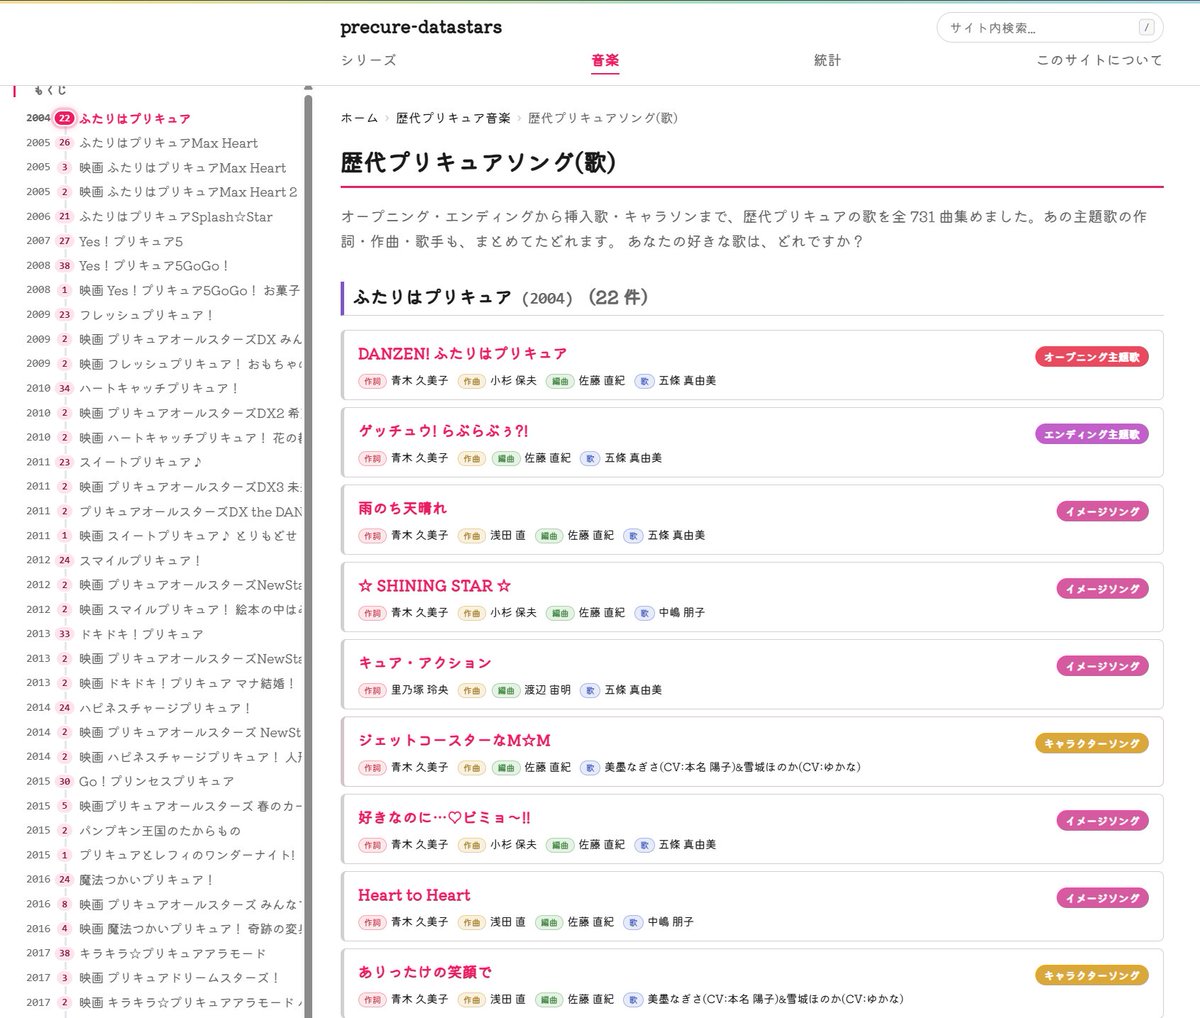Viewport: 1200px width, 1018px height.
Task: Select パンプキン王国のたからもの in sidebar
Action: pyautogui.click(x=160, y=830)
